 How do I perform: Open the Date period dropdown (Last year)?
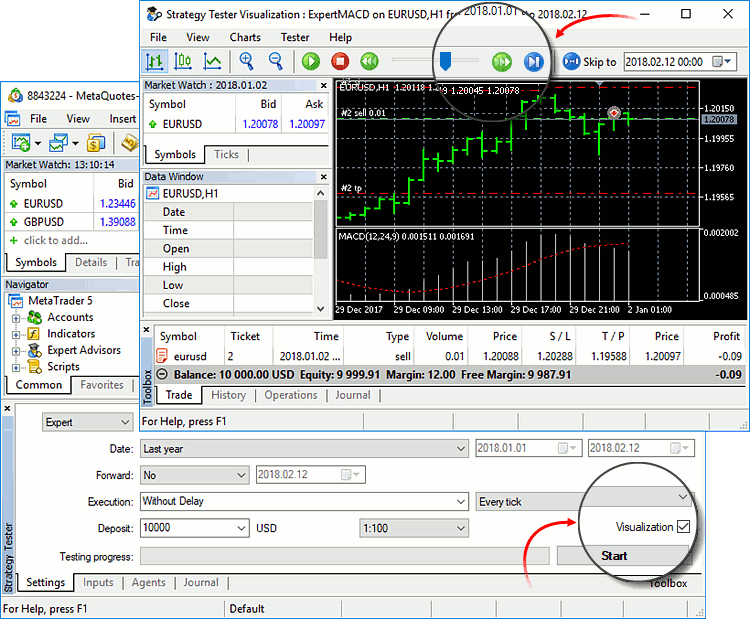304,449
